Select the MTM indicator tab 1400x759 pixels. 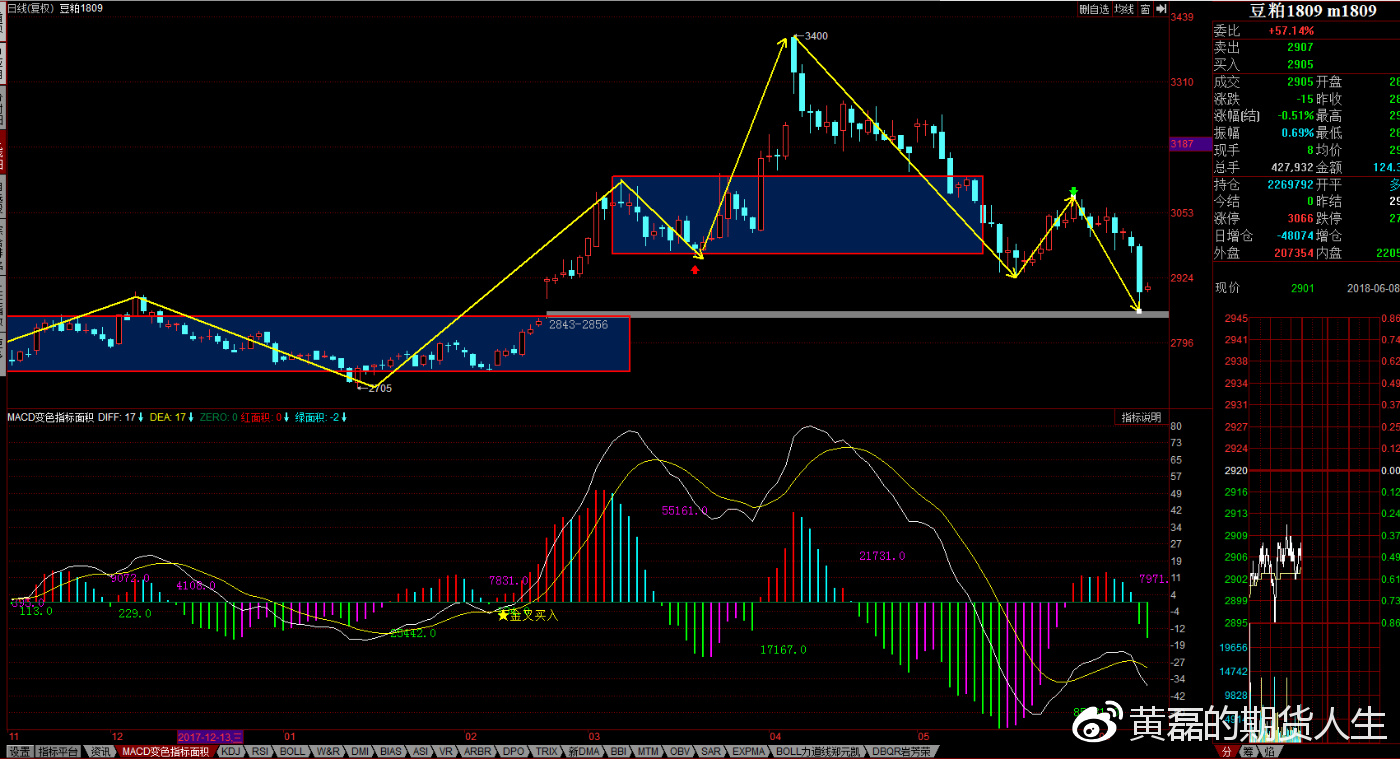coord(648,750)
